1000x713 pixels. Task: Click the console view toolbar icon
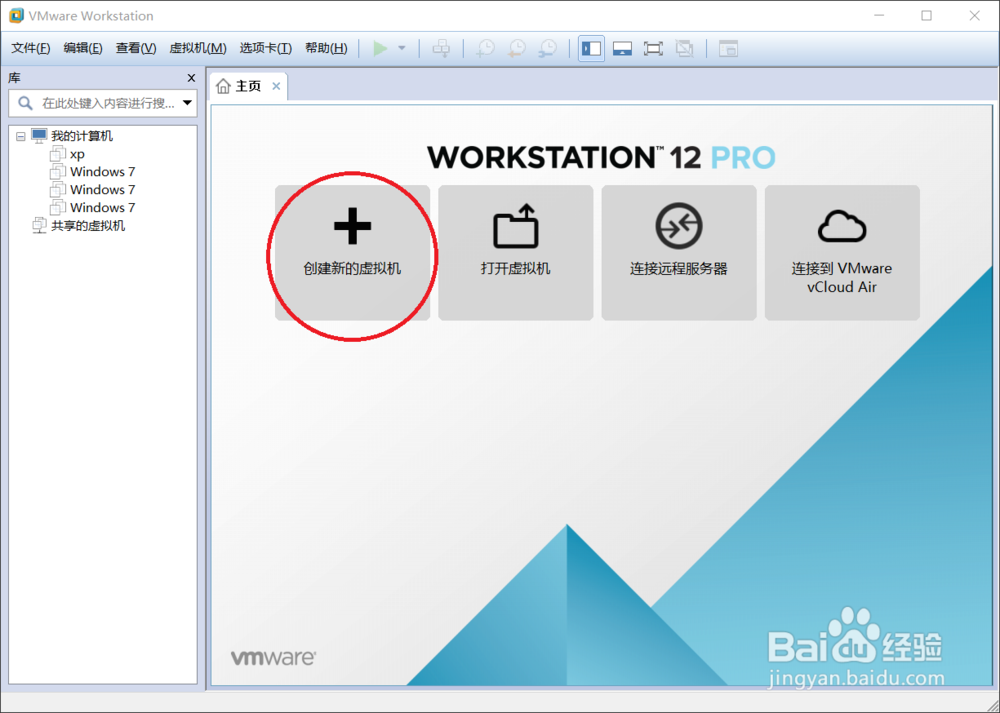[x=728, y=48]
